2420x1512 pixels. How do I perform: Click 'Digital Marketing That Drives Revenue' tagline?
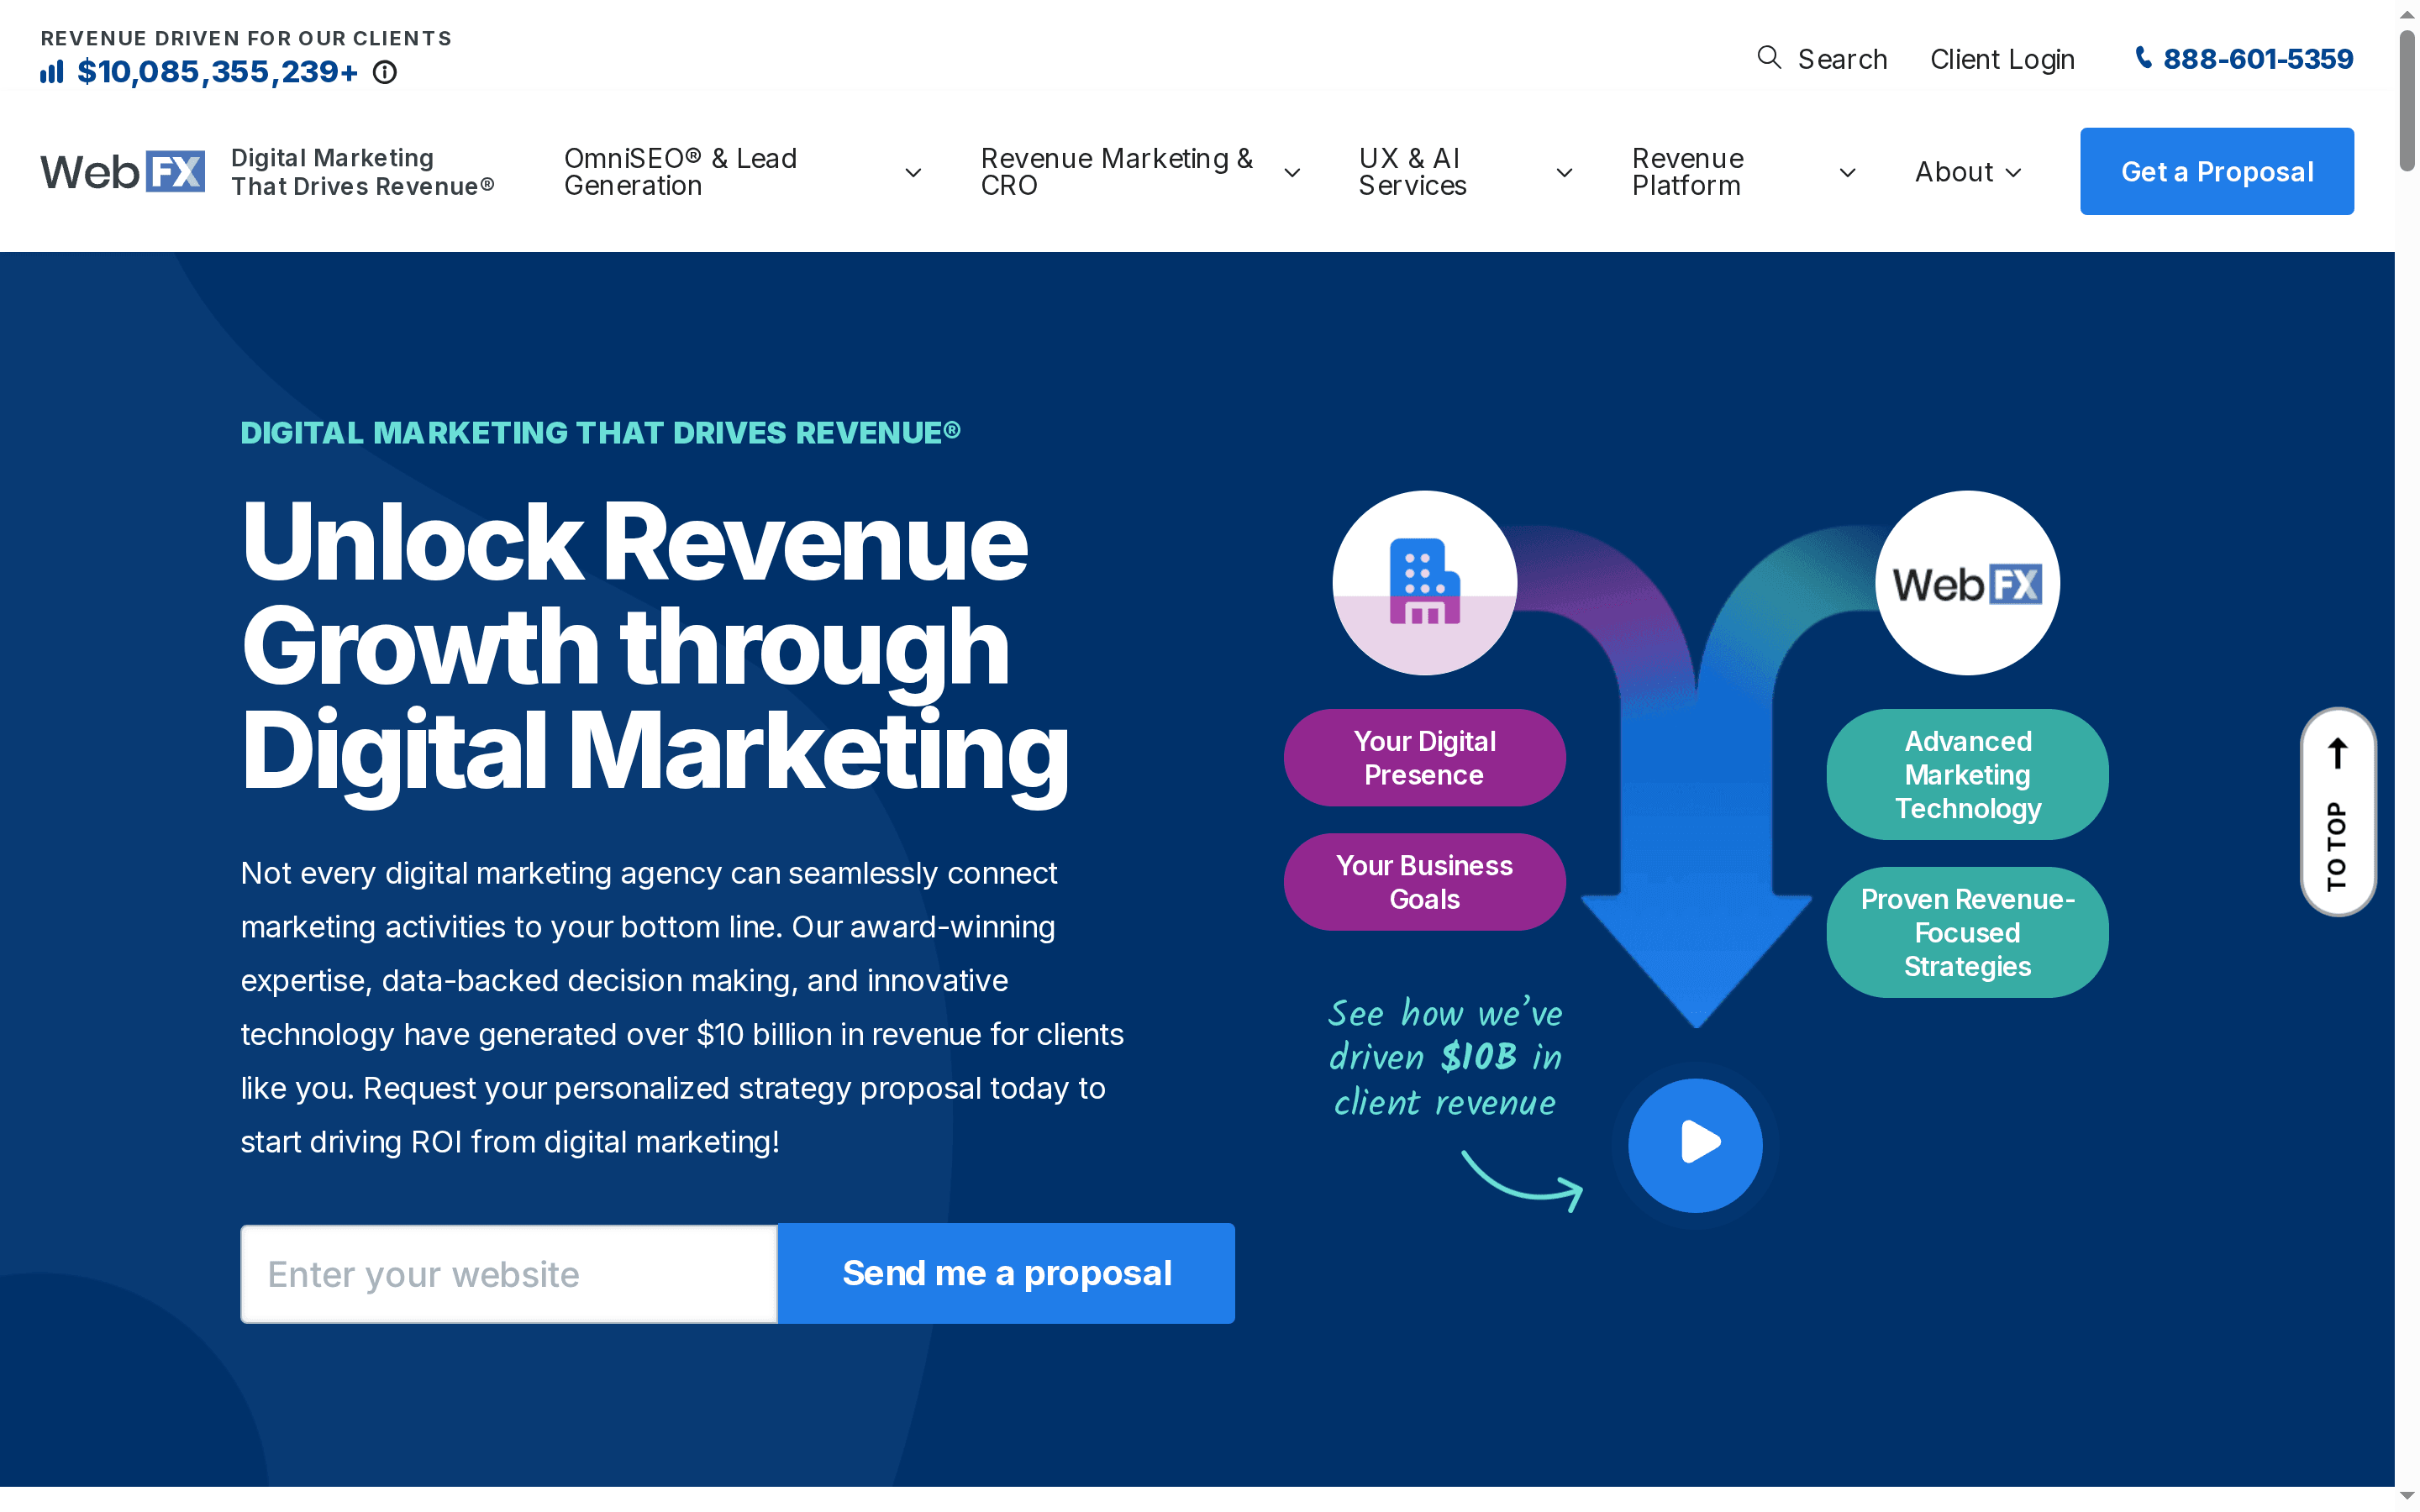point(362,172)
